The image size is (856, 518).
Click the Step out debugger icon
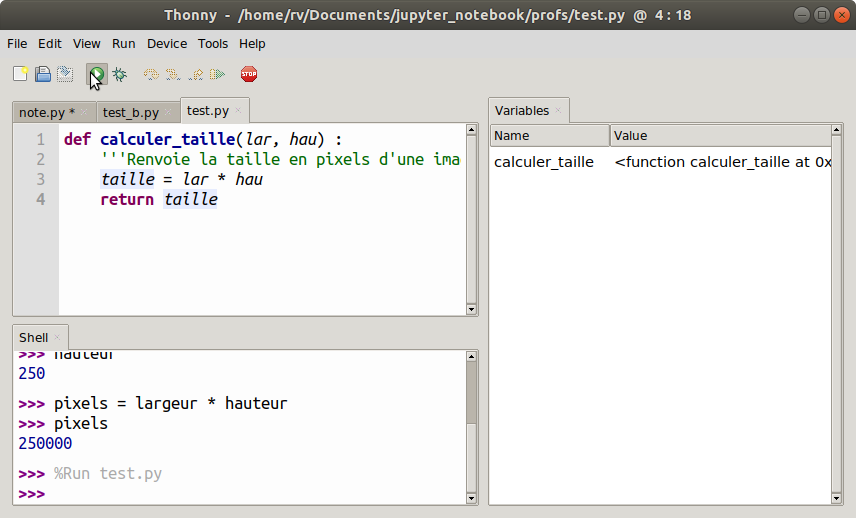[x=195, y=74]
